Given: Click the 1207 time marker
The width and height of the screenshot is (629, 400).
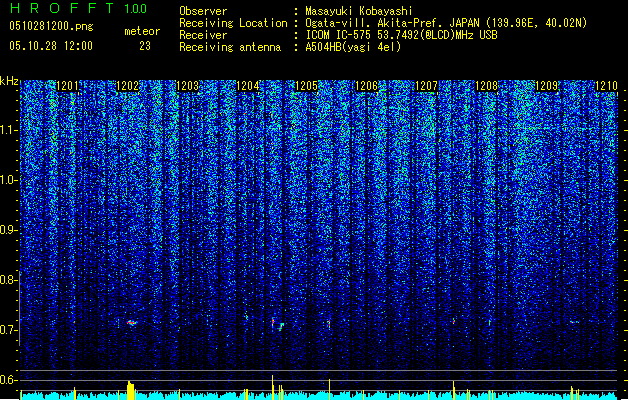Looking at the screenshot, I should coord(426,86).
